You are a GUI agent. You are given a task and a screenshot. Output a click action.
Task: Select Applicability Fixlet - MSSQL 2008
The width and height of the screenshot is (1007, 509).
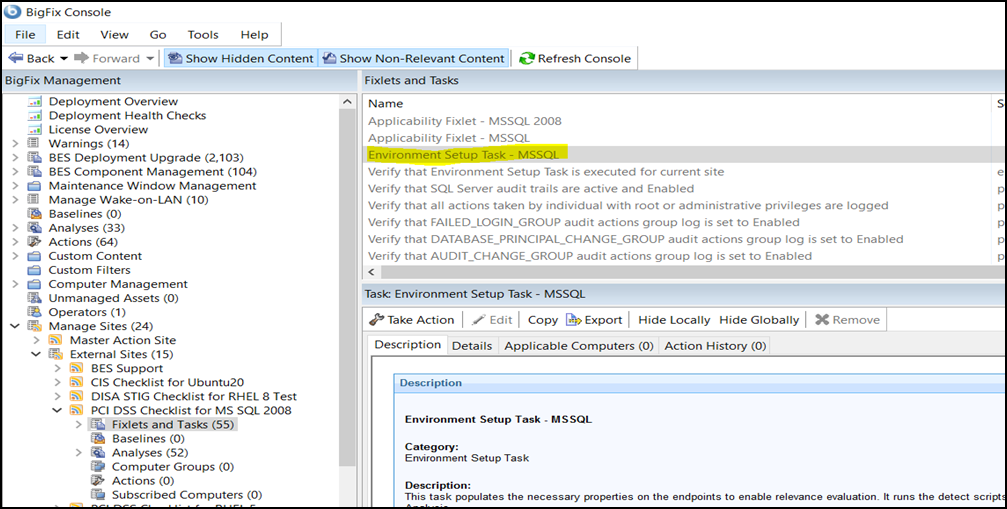point(464,121)
